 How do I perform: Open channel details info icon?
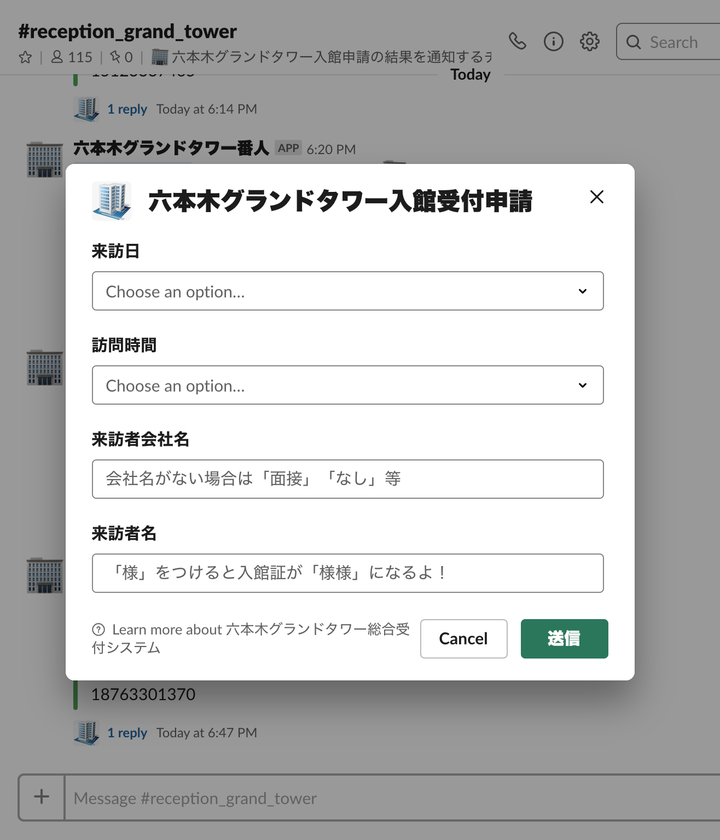(x=553, y=41)
